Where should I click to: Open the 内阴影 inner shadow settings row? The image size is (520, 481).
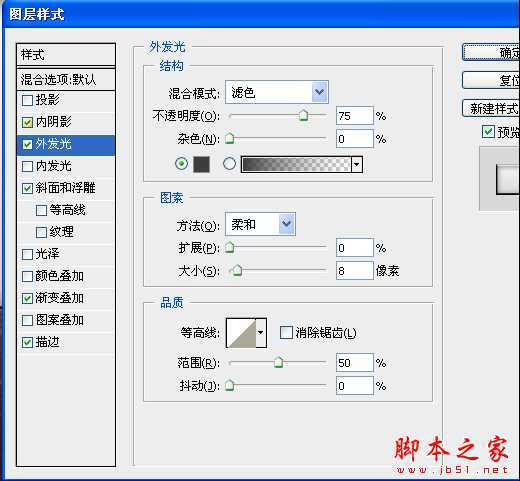tap(66, 123)
